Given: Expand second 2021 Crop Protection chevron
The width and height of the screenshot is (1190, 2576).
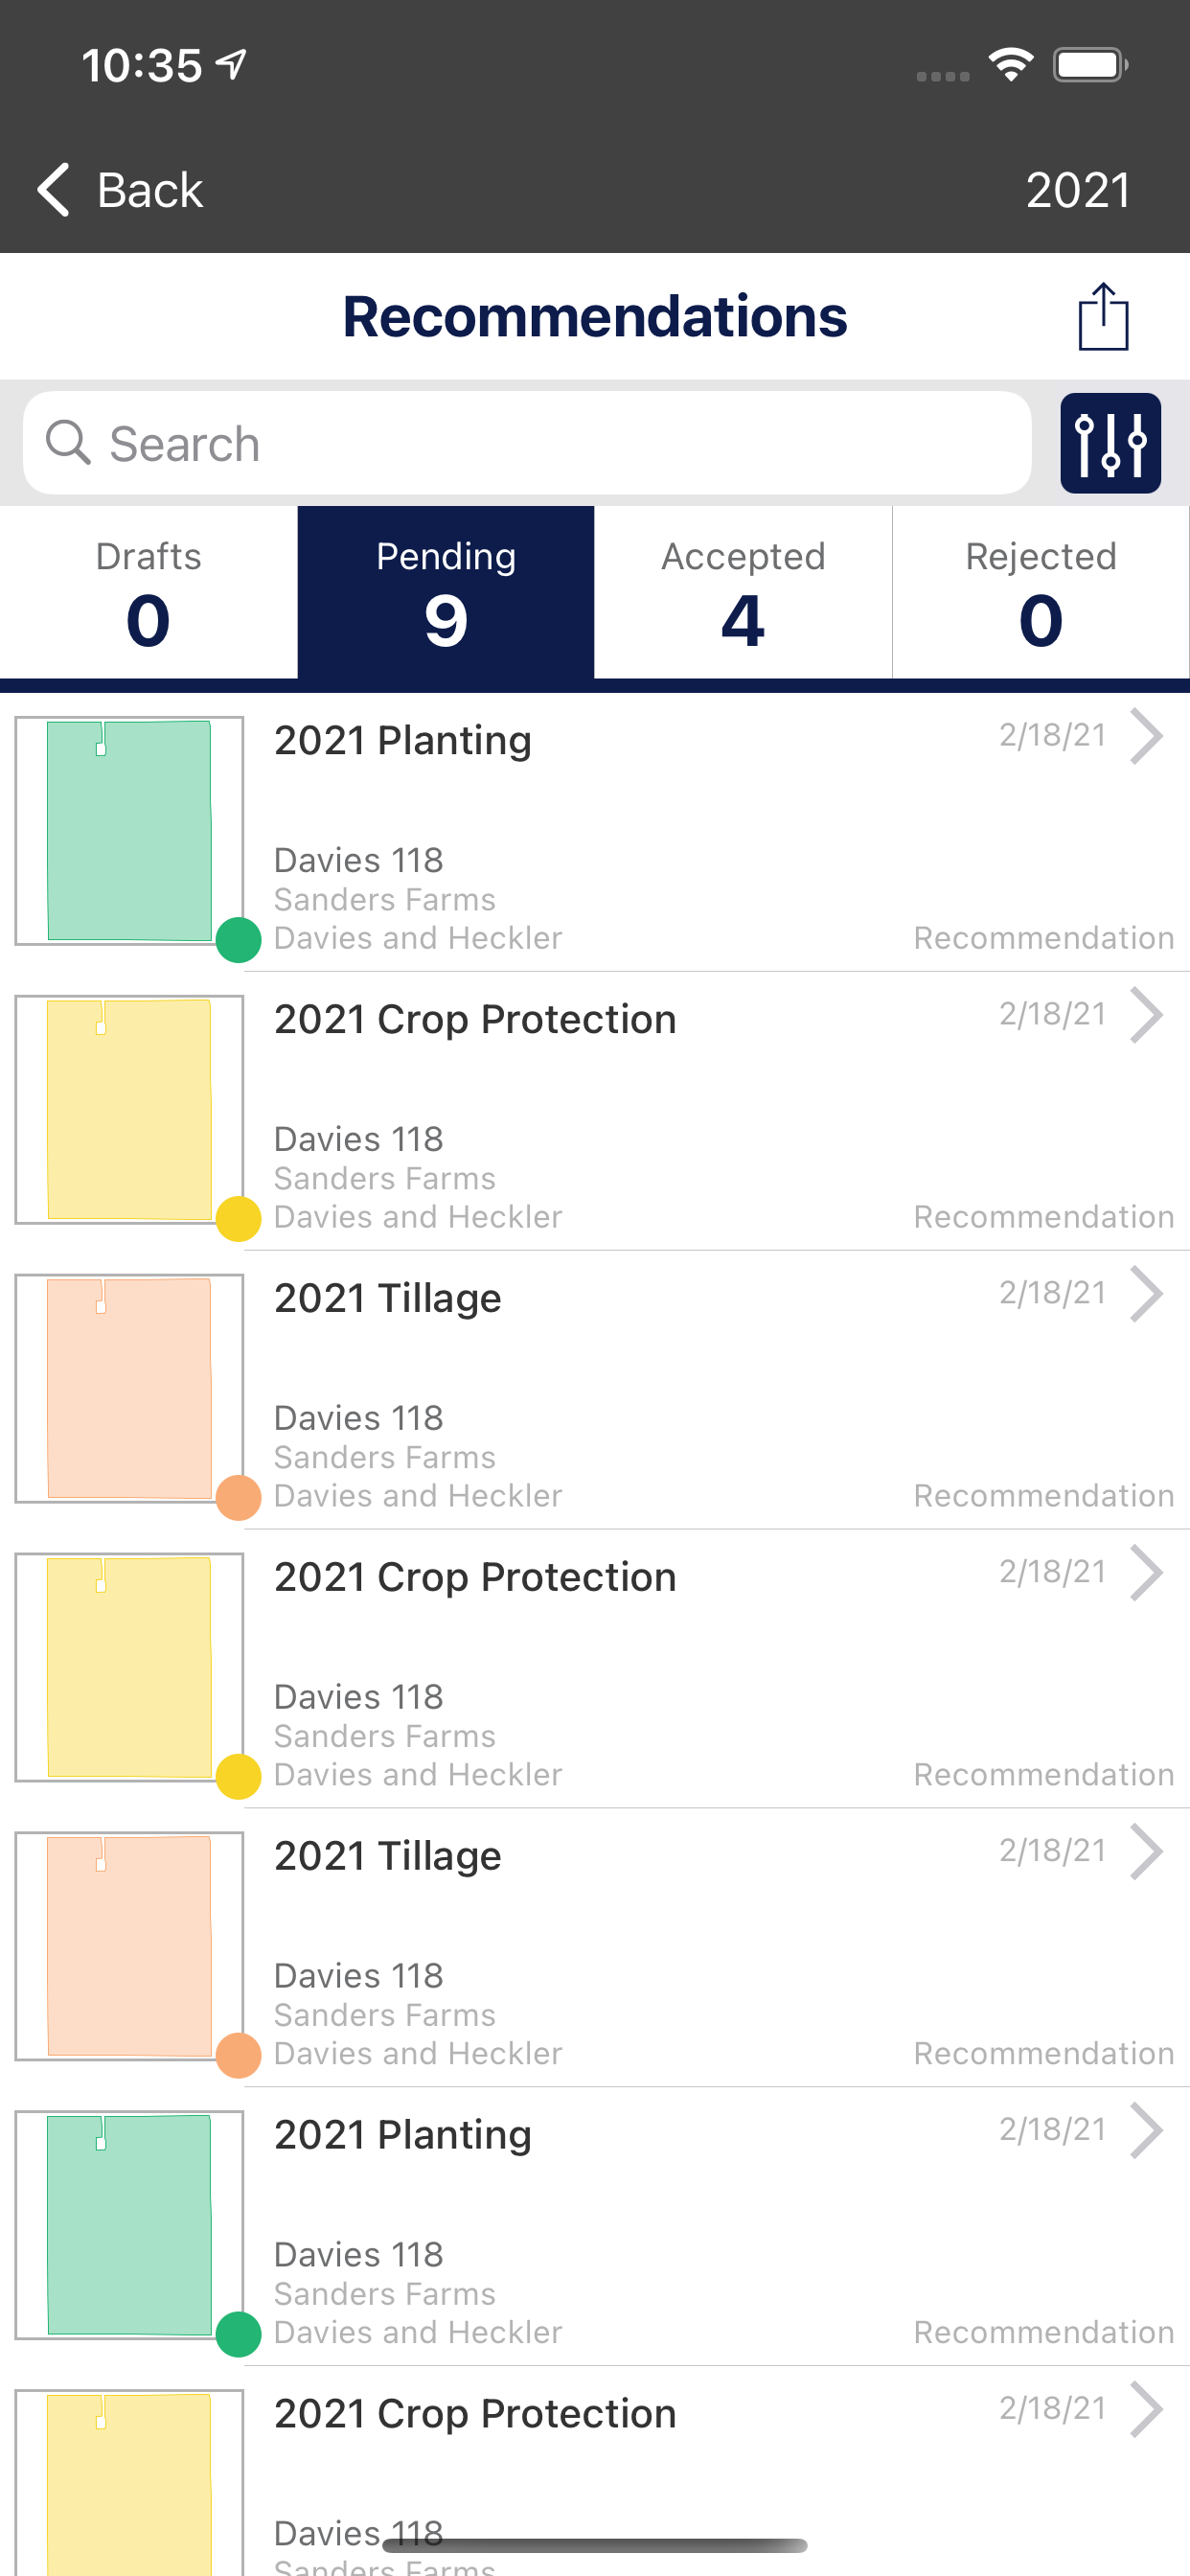Looking at the screenshot, I should coord(1147,1573).
